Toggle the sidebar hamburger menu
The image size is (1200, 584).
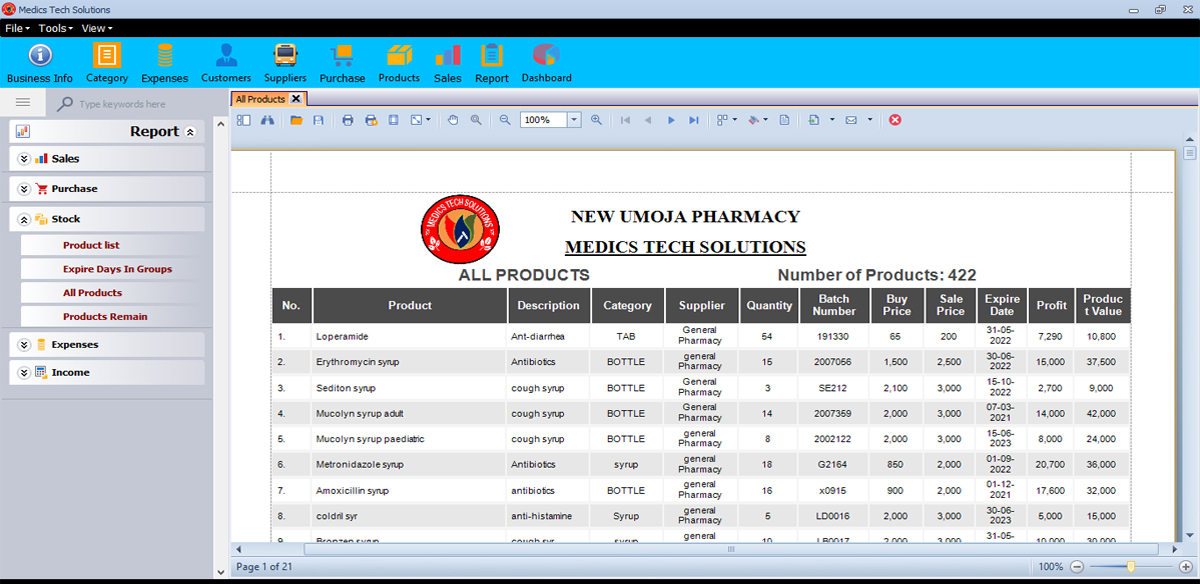pyautogui.click(x=23, y=103)
